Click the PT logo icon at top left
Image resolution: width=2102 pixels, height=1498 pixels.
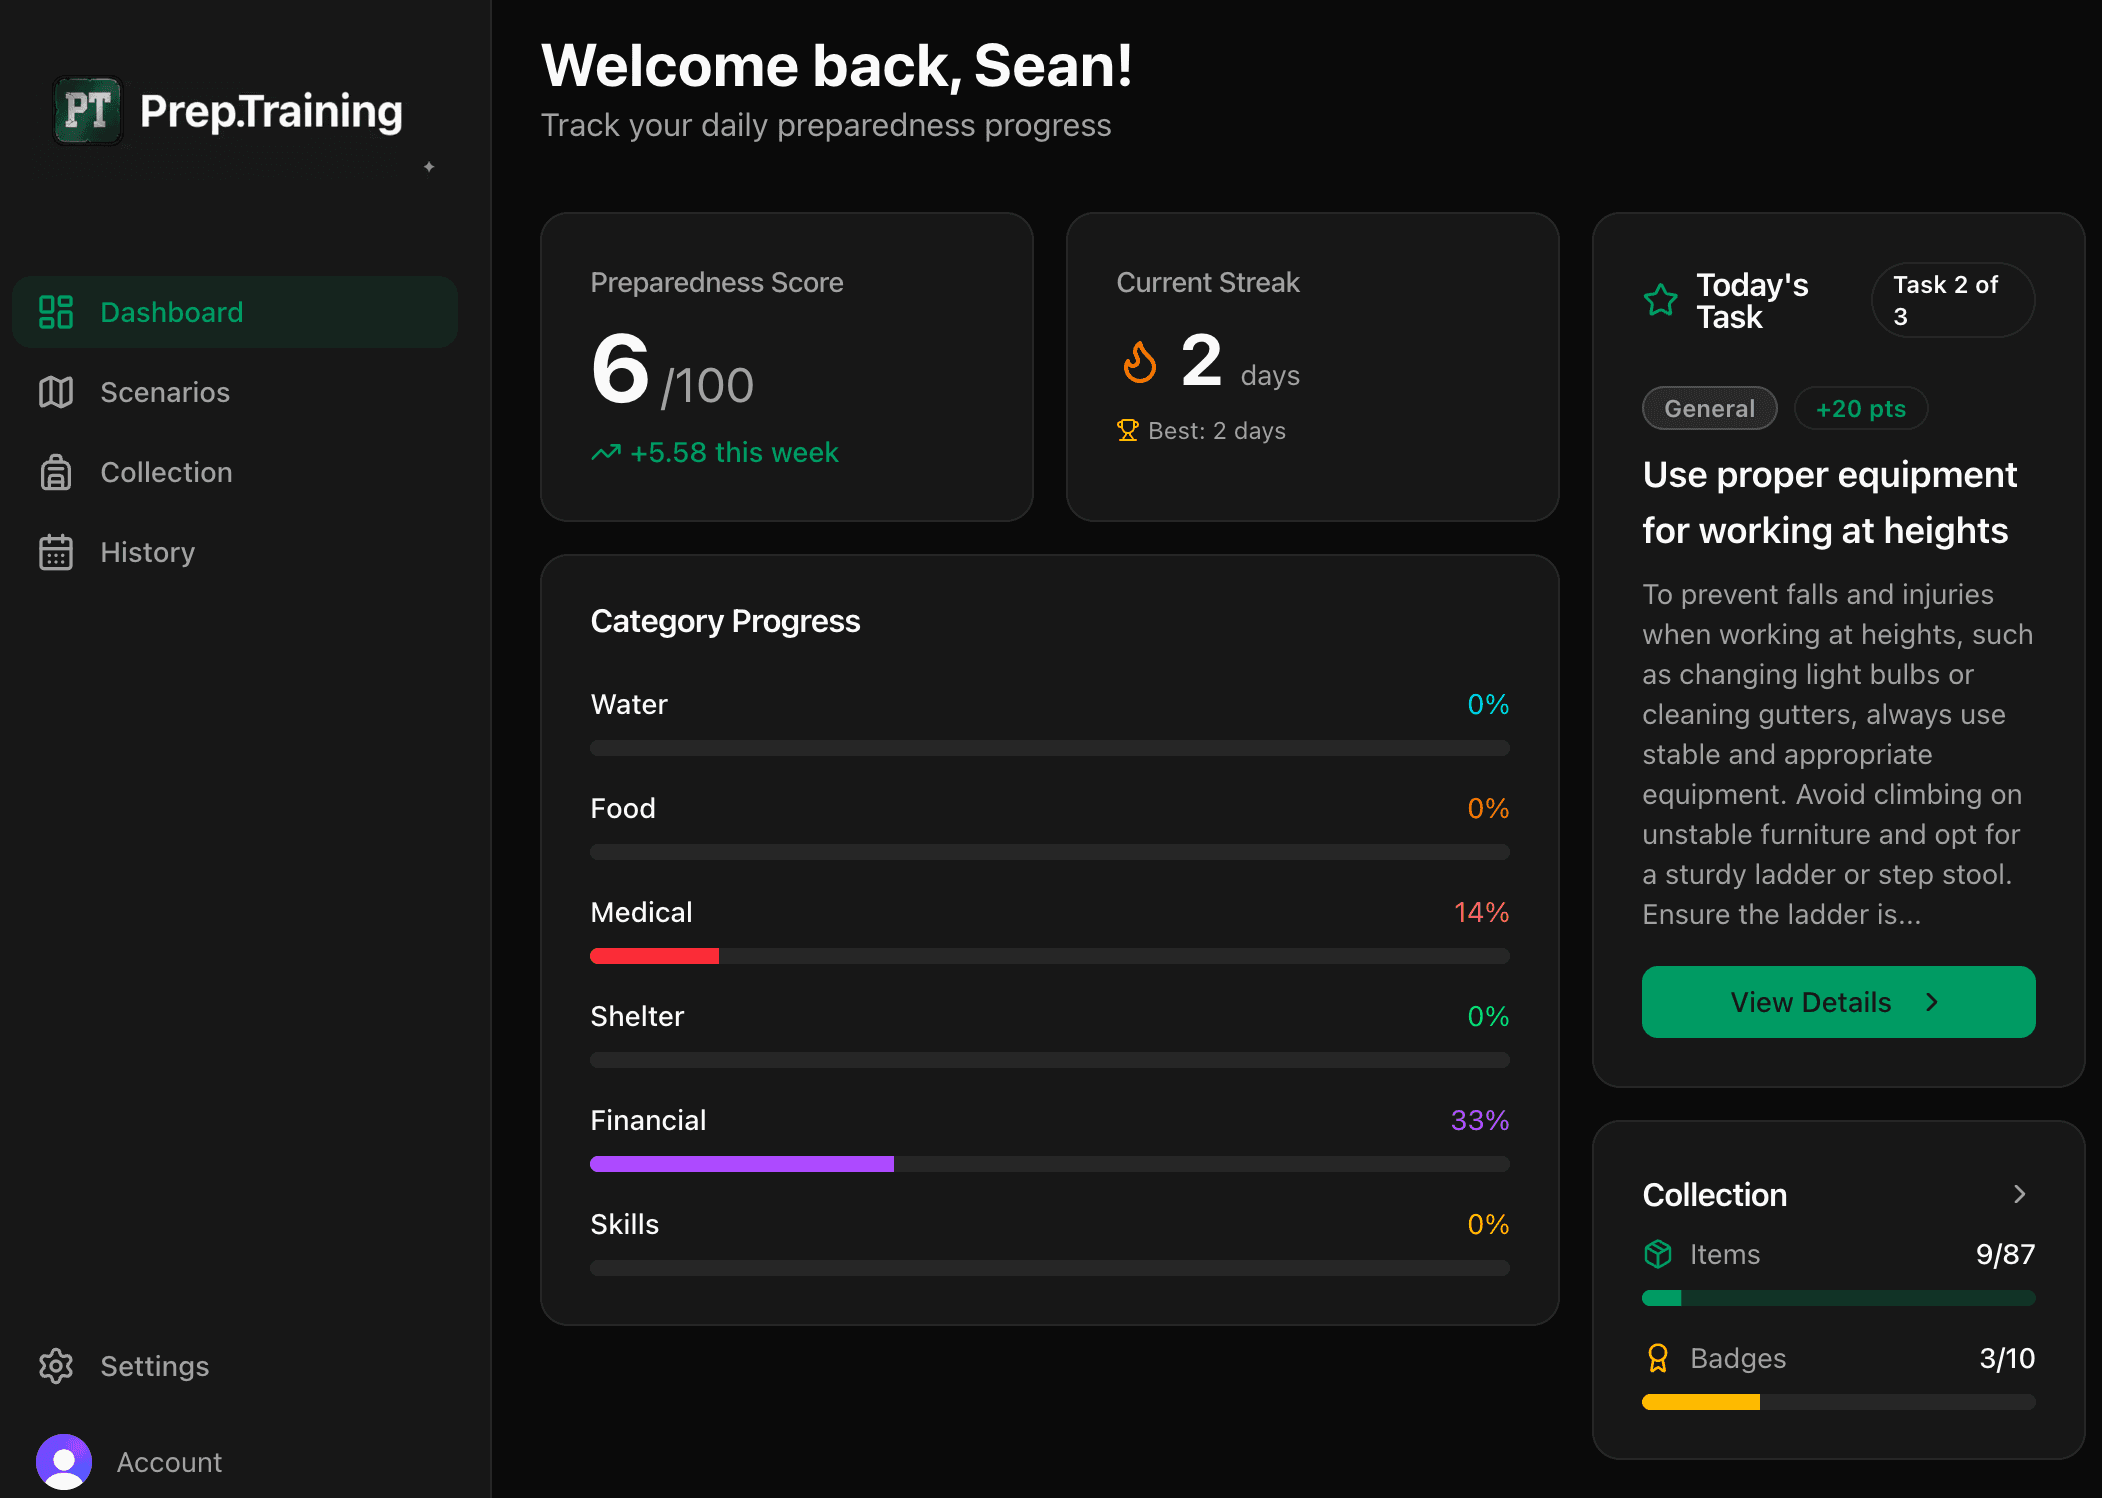(87, 111)
